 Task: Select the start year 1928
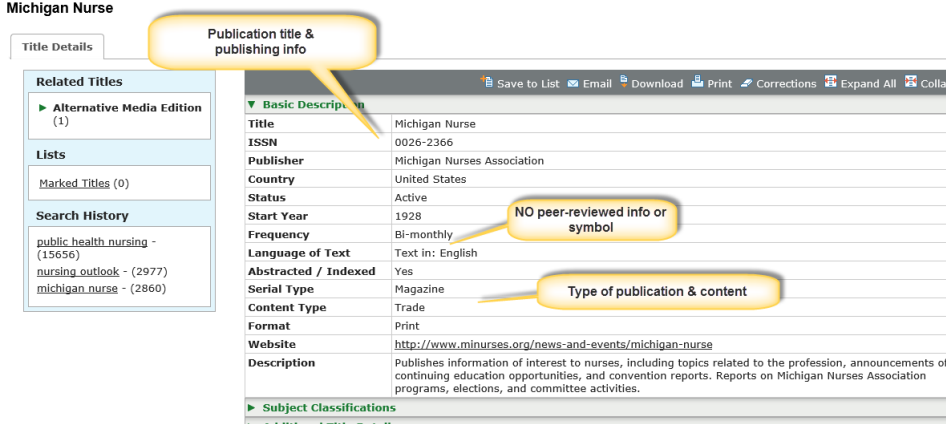408,216
